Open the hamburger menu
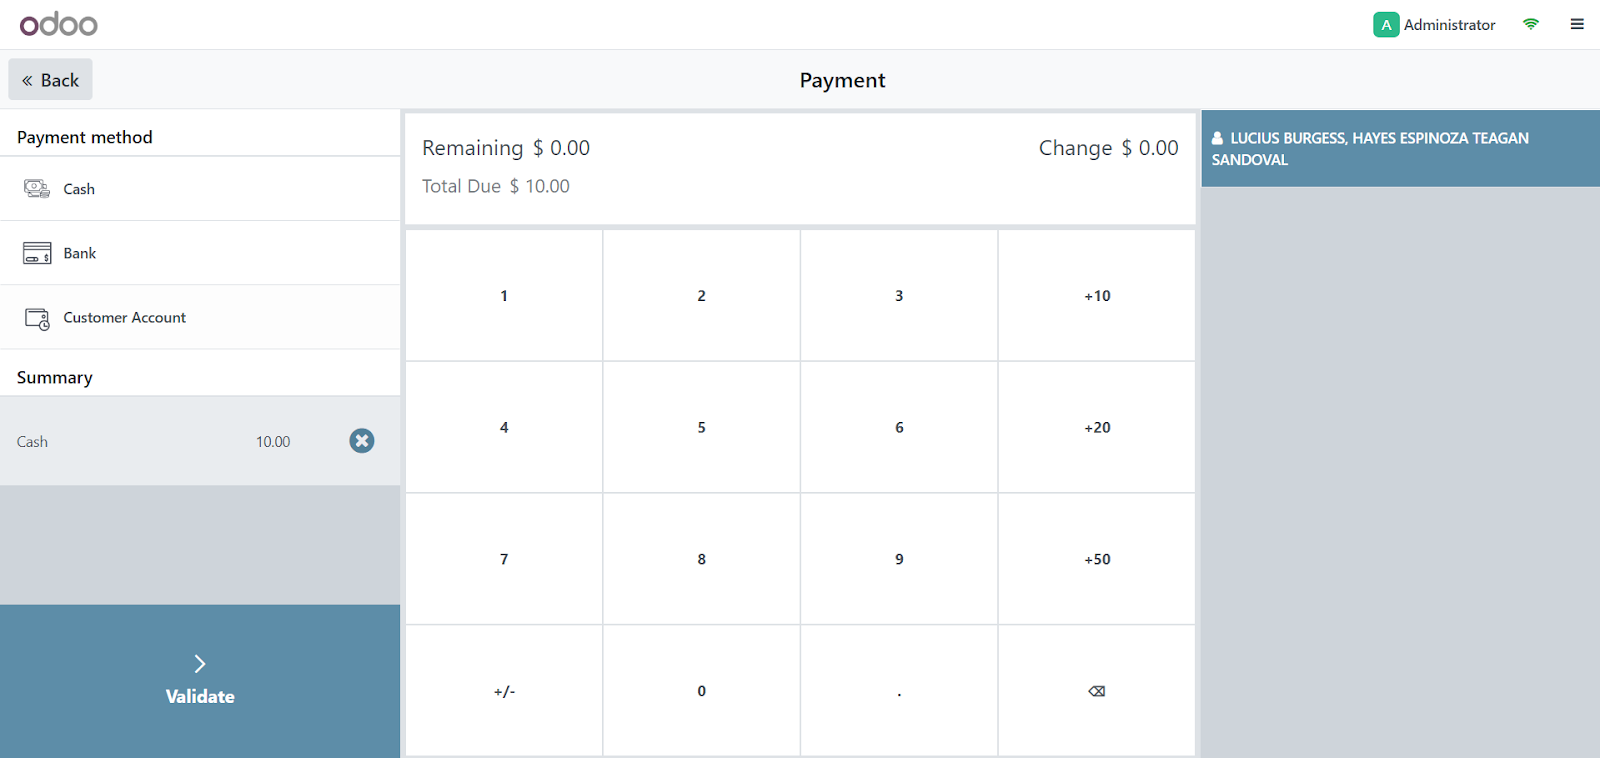Viewport: 1600px width, 758px height. tap(1577, 24)
